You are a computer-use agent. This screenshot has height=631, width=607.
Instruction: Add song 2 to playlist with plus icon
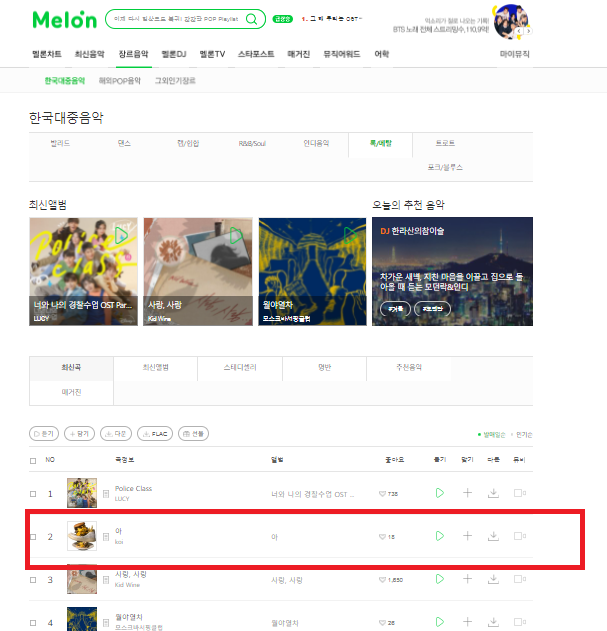[467, 536]
